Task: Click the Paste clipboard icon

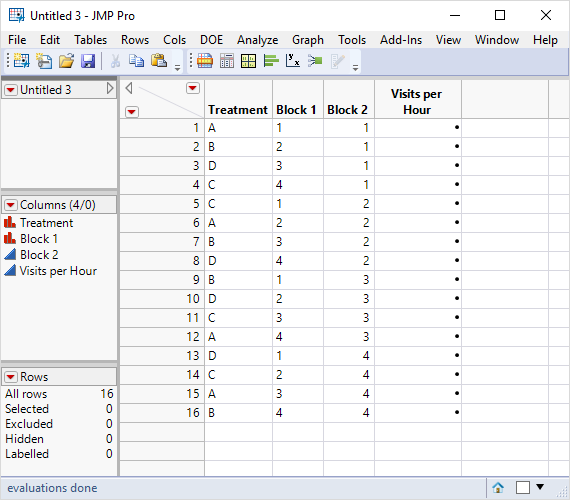Action: (x=159, y=61)
